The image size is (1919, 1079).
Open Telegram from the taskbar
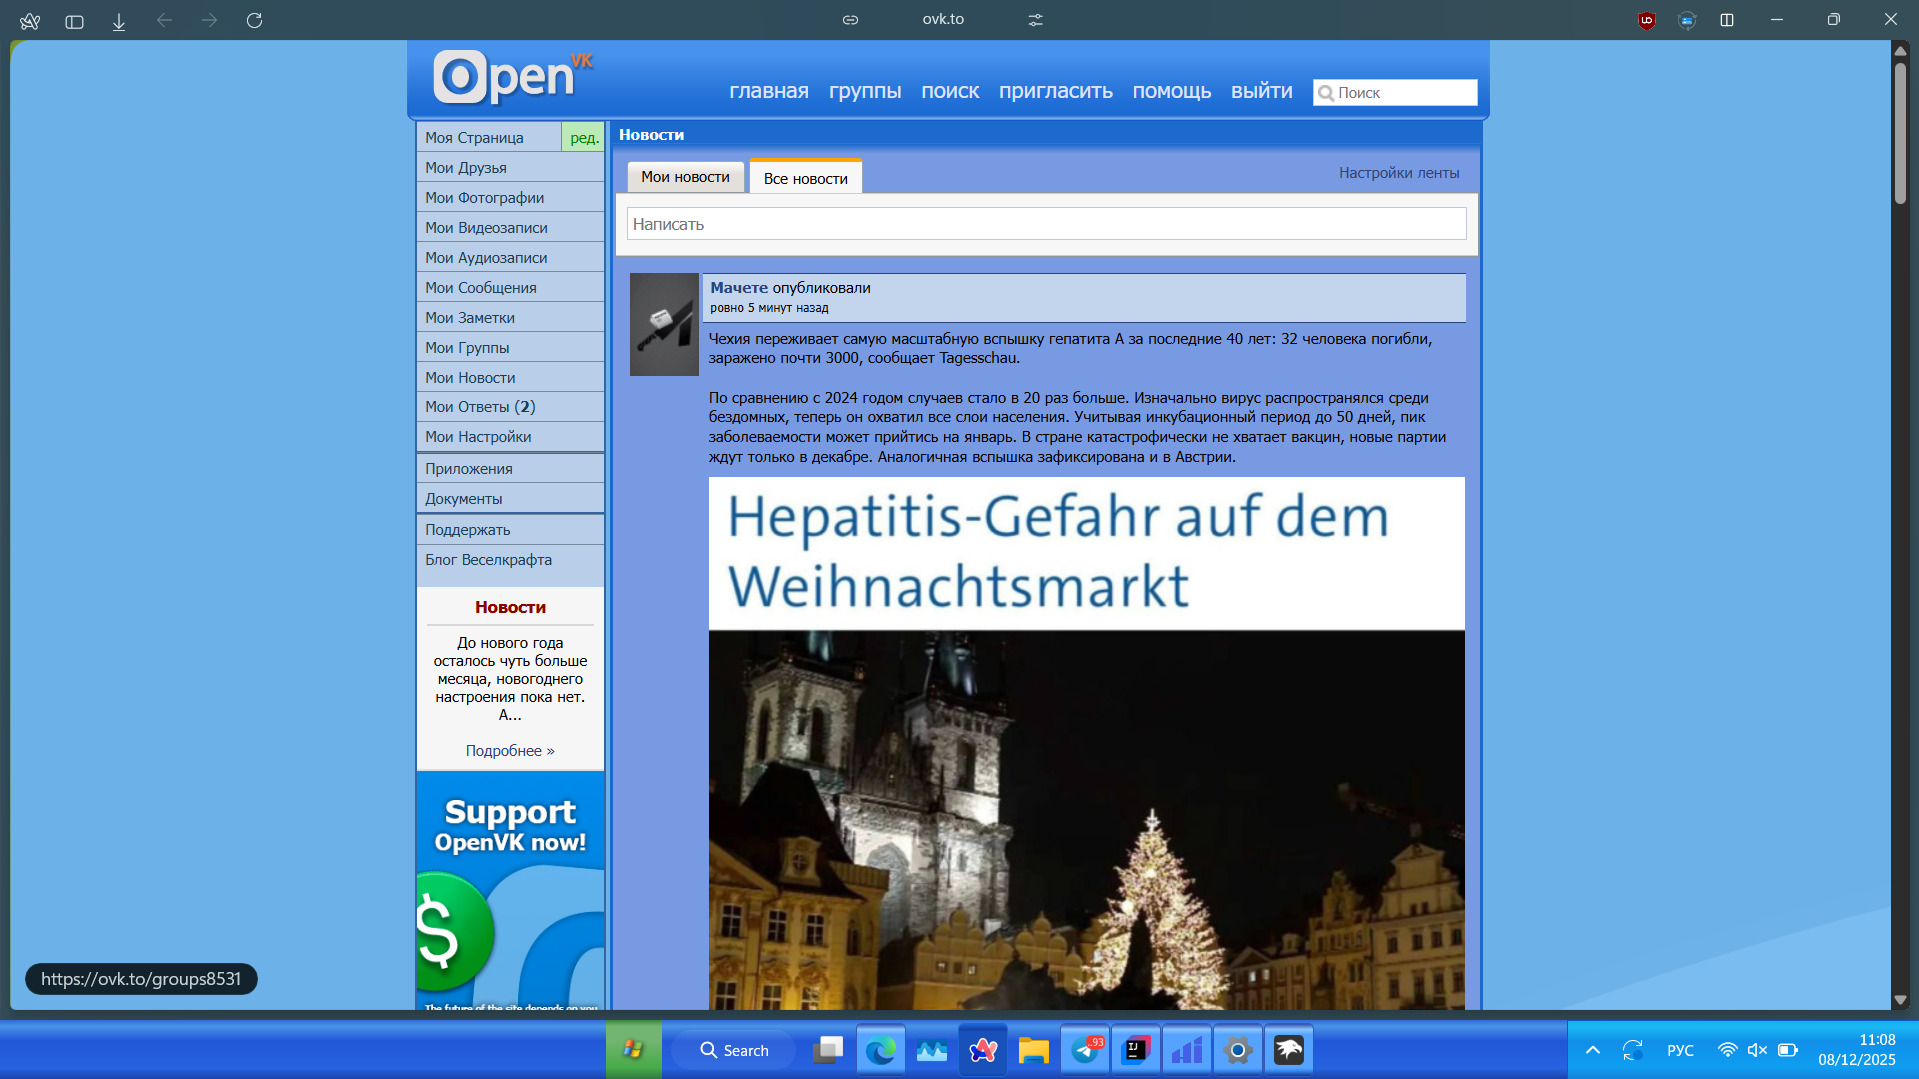1085,1050
